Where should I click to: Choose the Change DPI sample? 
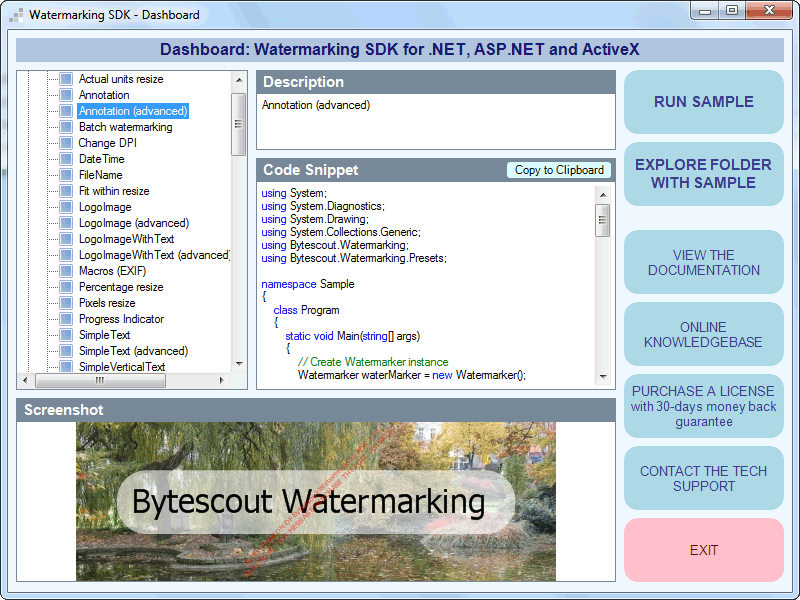pyautogui.click(x=108, y=143)
